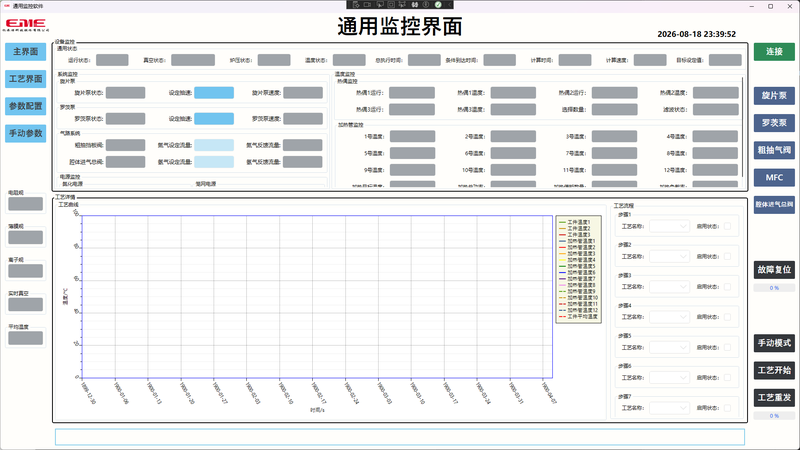This screenshot has height=450, width=800.
Task: Tick the 启用状态 checkbox for 步骤3
Action: (728, 287)
